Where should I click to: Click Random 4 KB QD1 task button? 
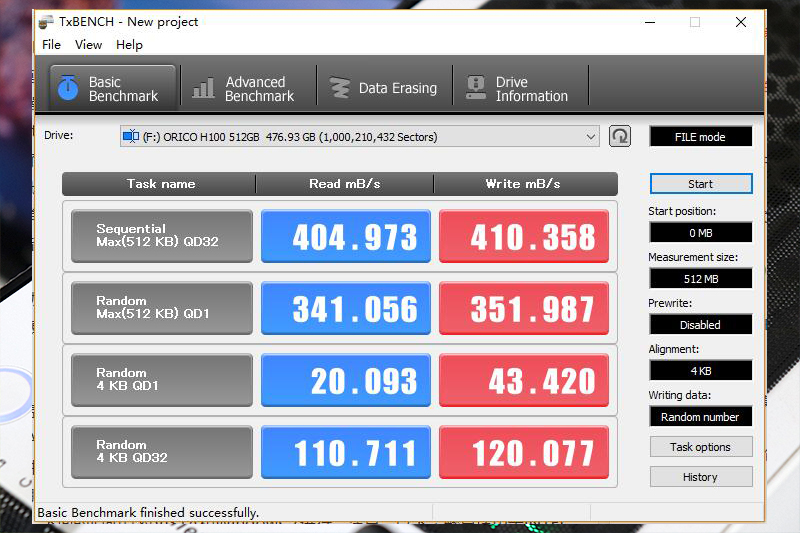tap(162, 380)
